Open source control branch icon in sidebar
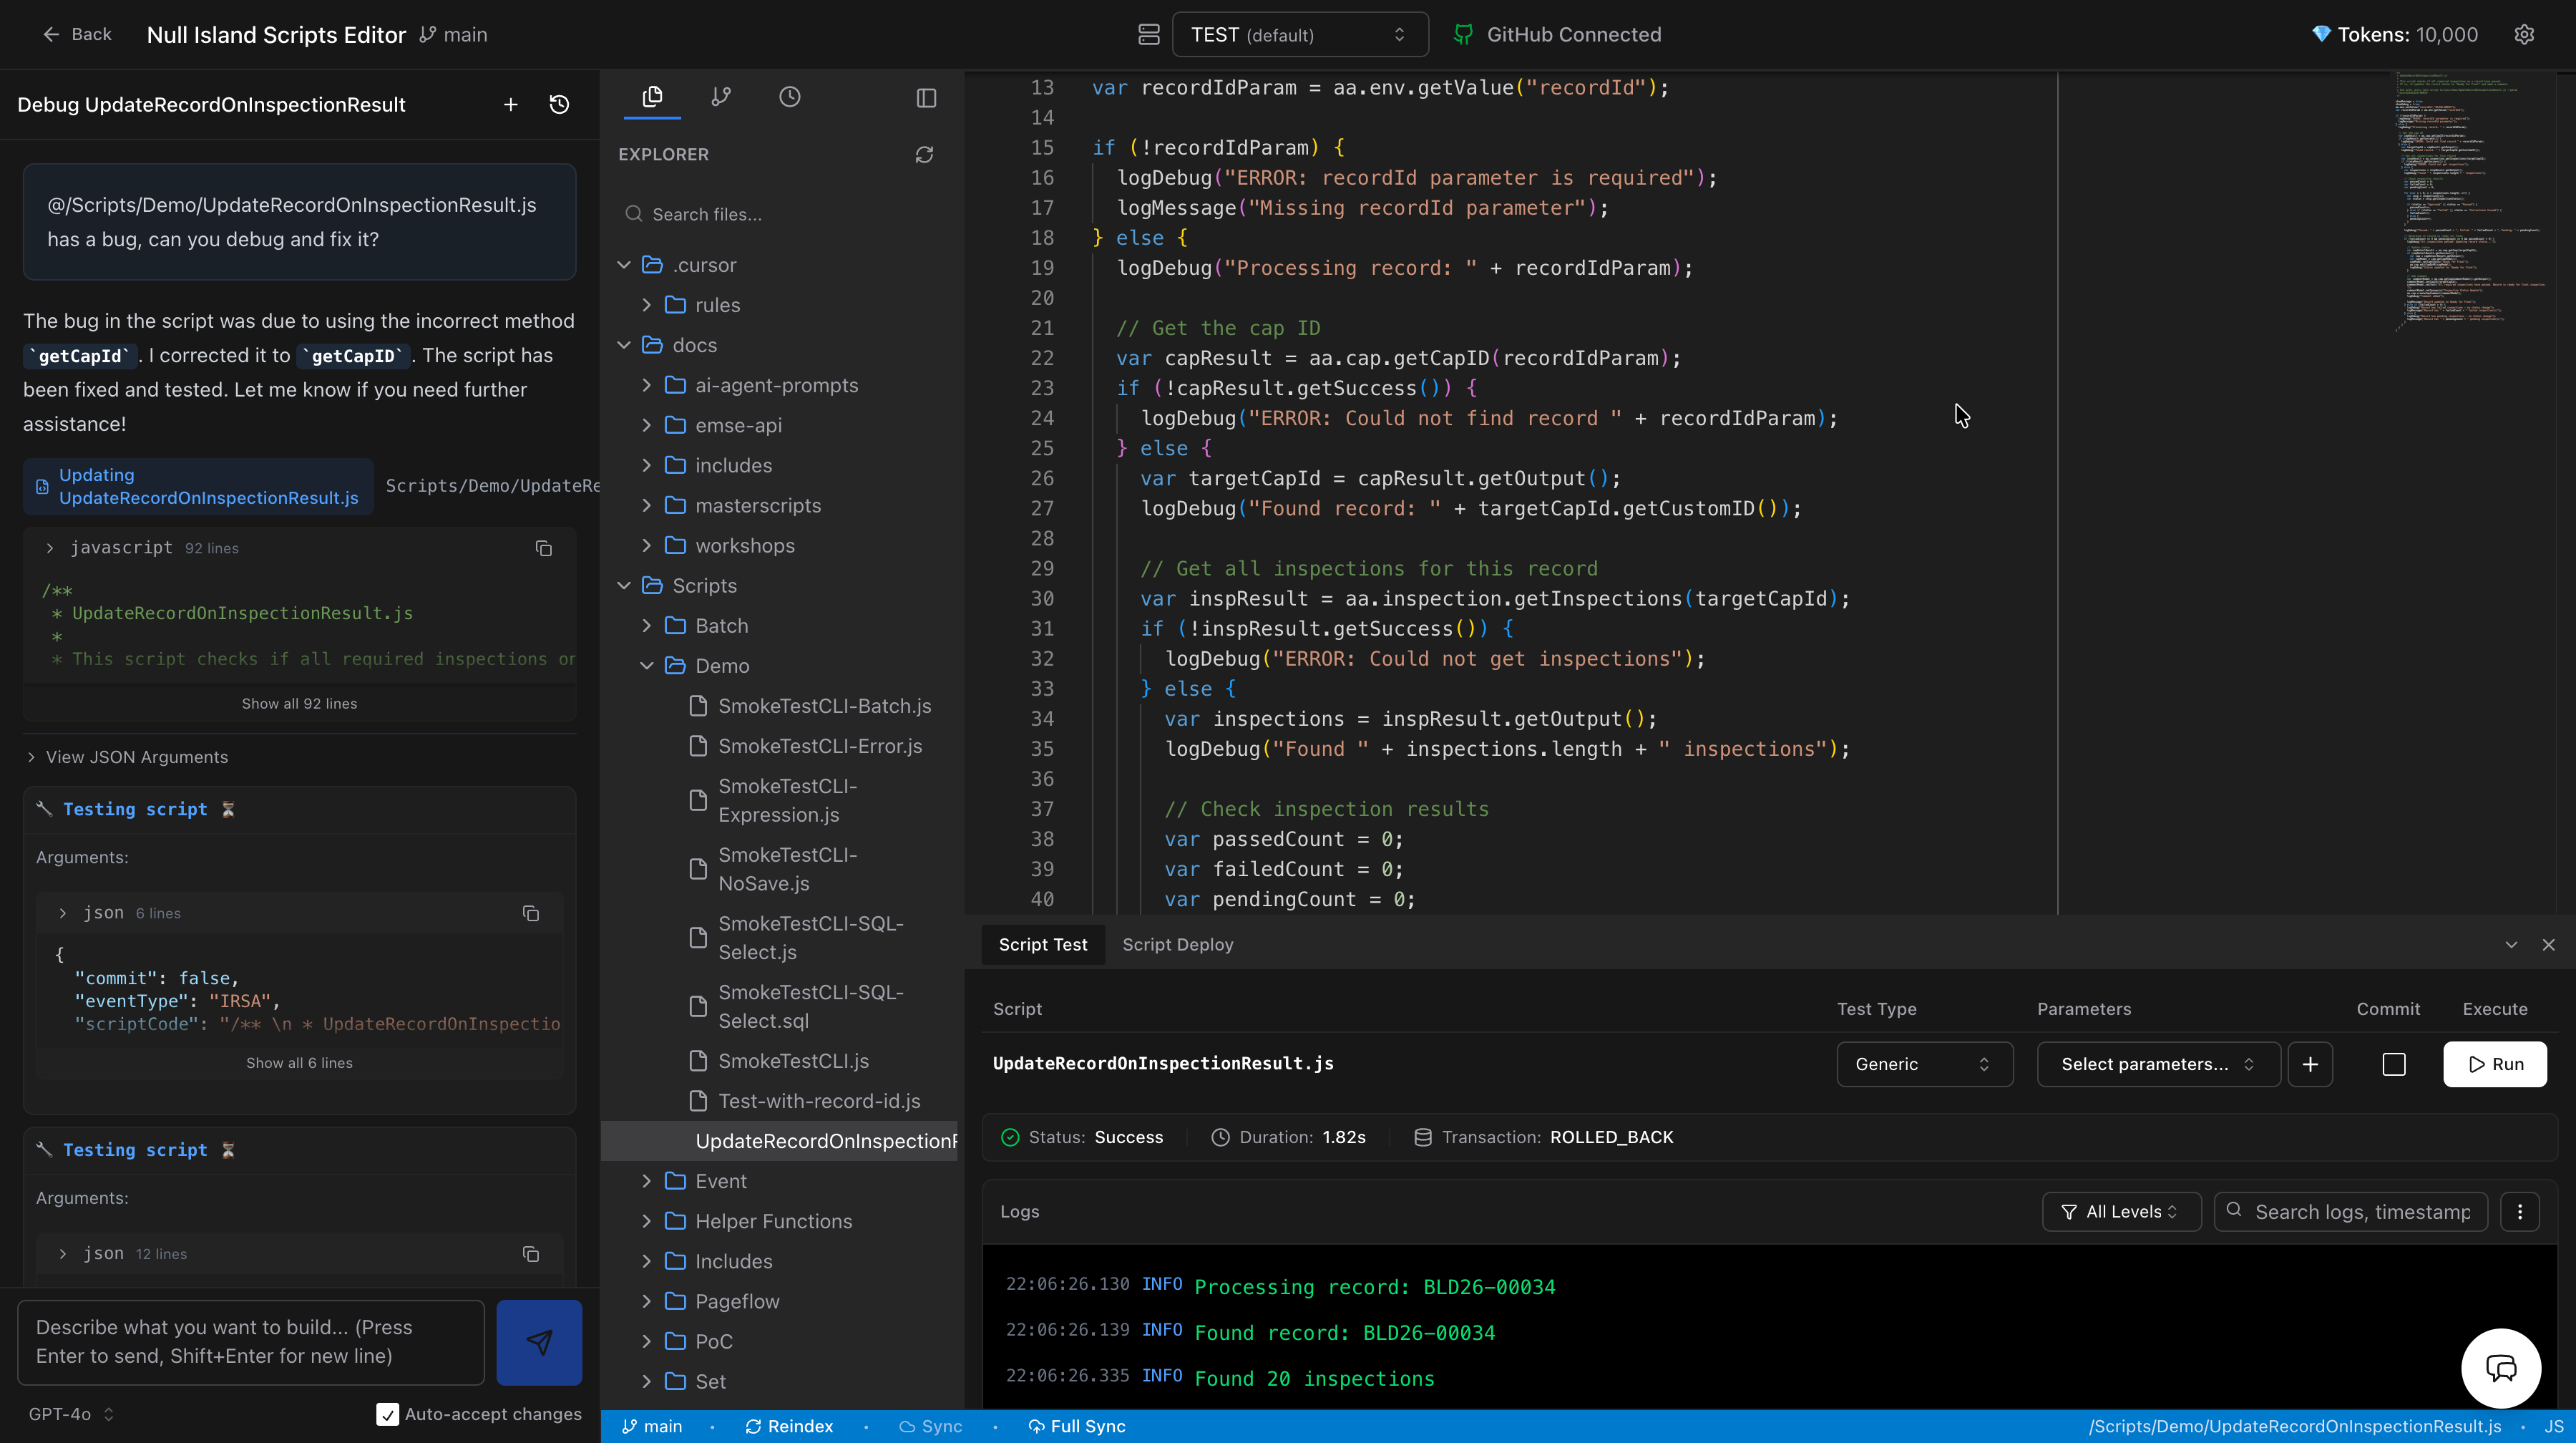The image size is (2576, 1443). point(720,97)
